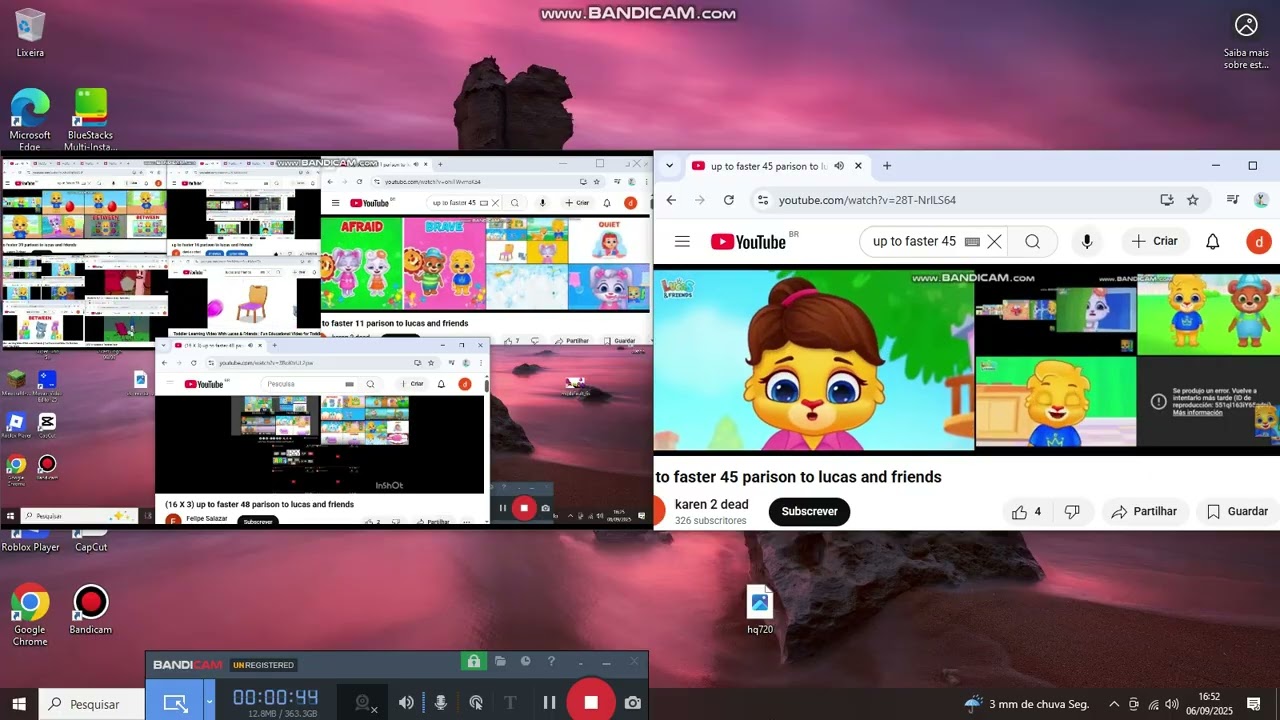The image size is (1280, 720).
Task: Like the video showing 4 likes
Action: point(1027,511)
